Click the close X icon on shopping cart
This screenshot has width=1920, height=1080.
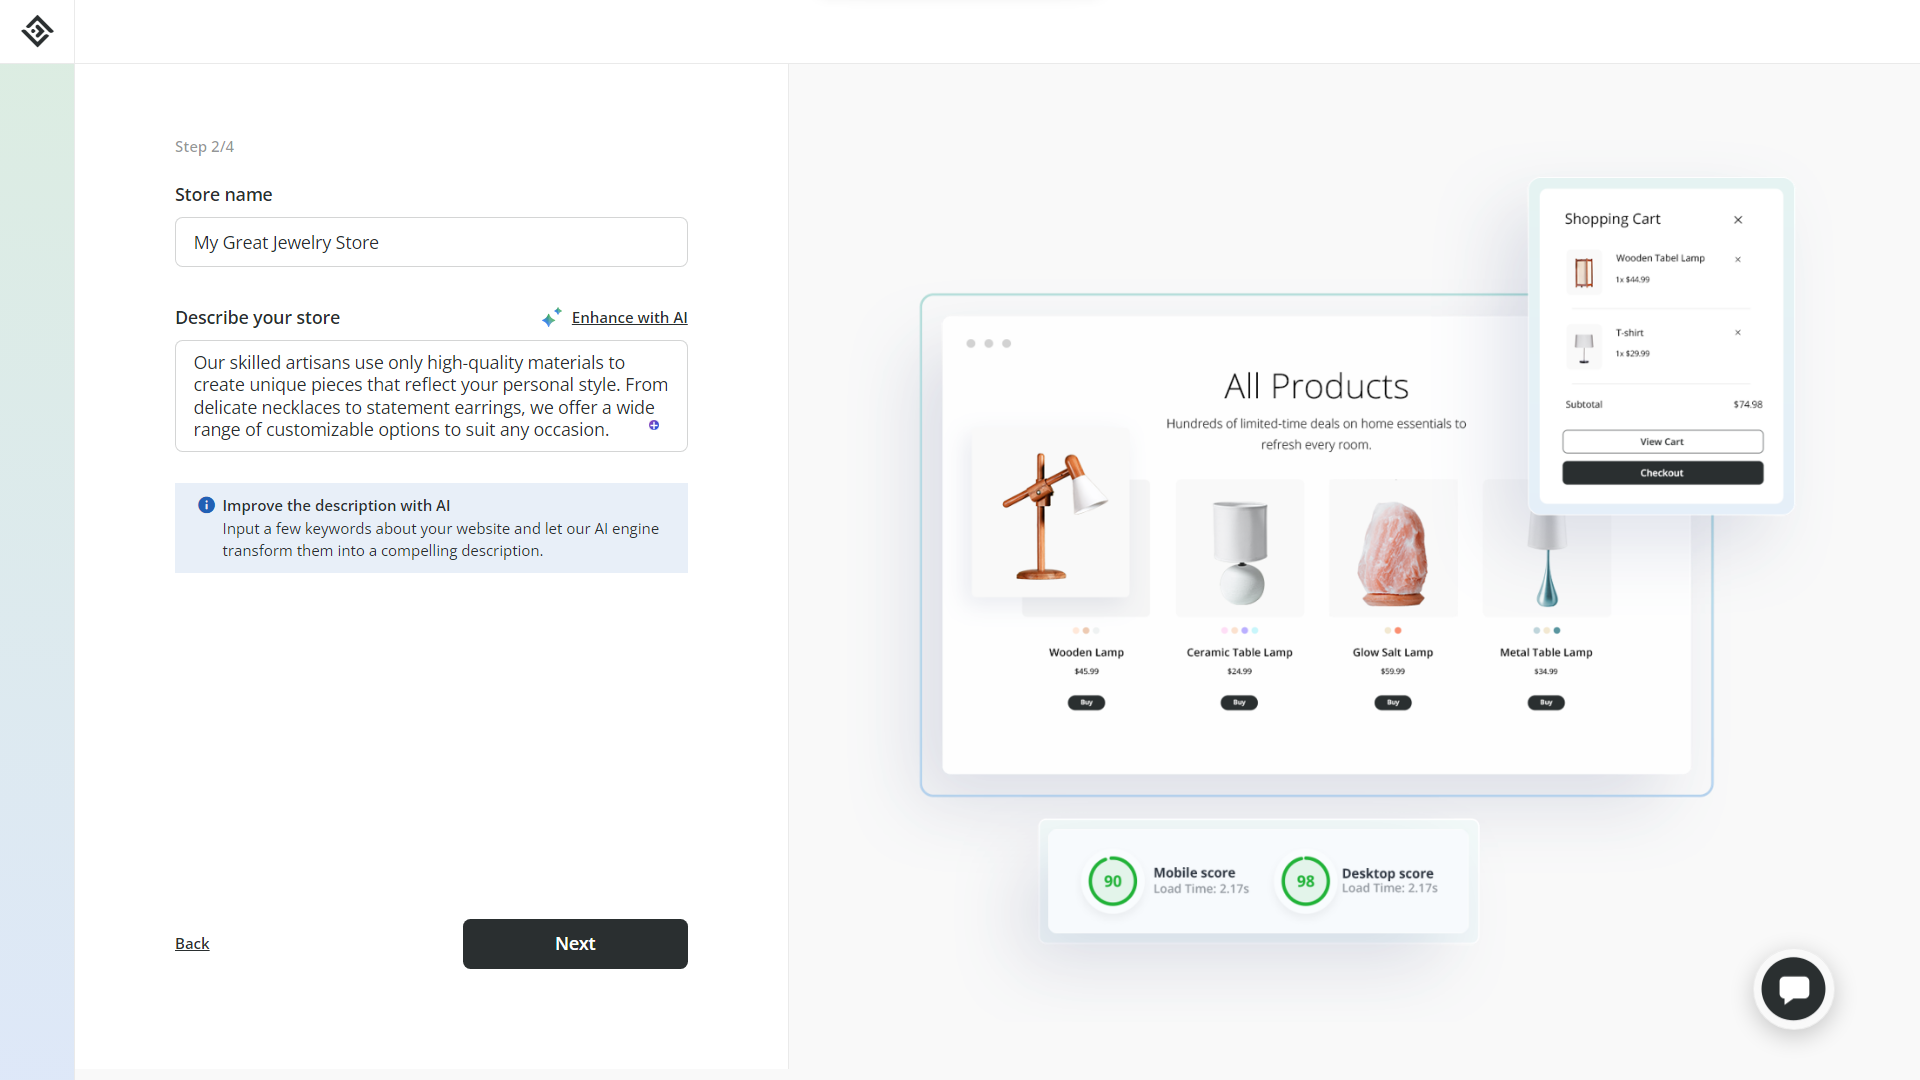click(x=1738, y=219)
